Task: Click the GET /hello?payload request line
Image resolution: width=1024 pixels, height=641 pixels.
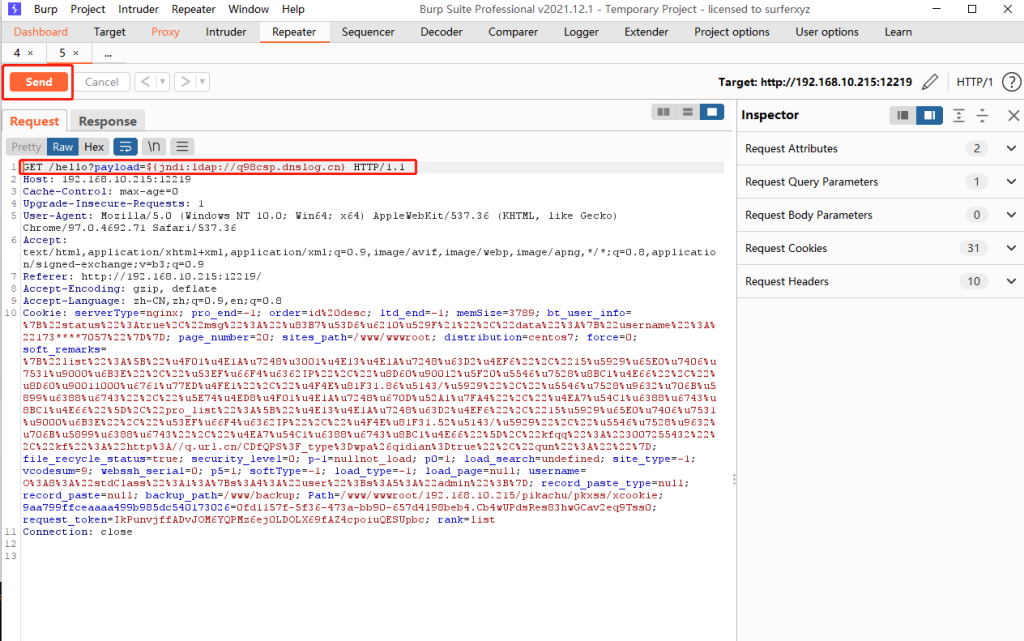Action: pos(214,167)
